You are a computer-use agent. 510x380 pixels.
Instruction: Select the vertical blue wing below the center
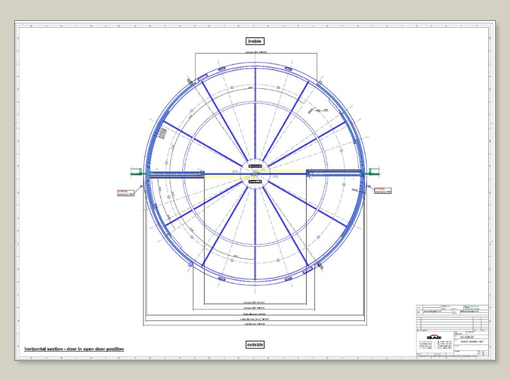[x=255, y=234]
